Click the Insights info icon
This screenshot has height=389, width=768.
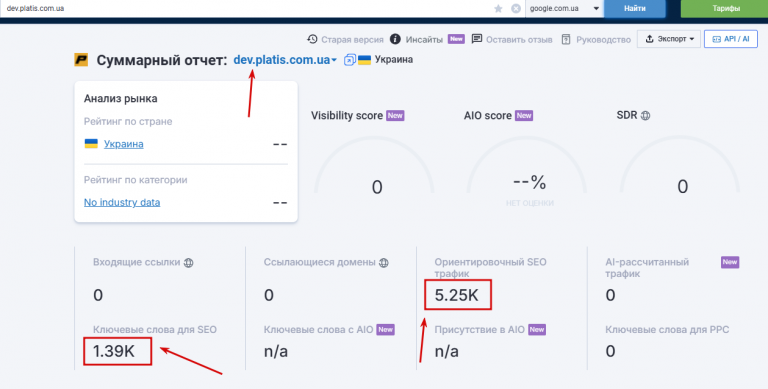tap(395, 39)
